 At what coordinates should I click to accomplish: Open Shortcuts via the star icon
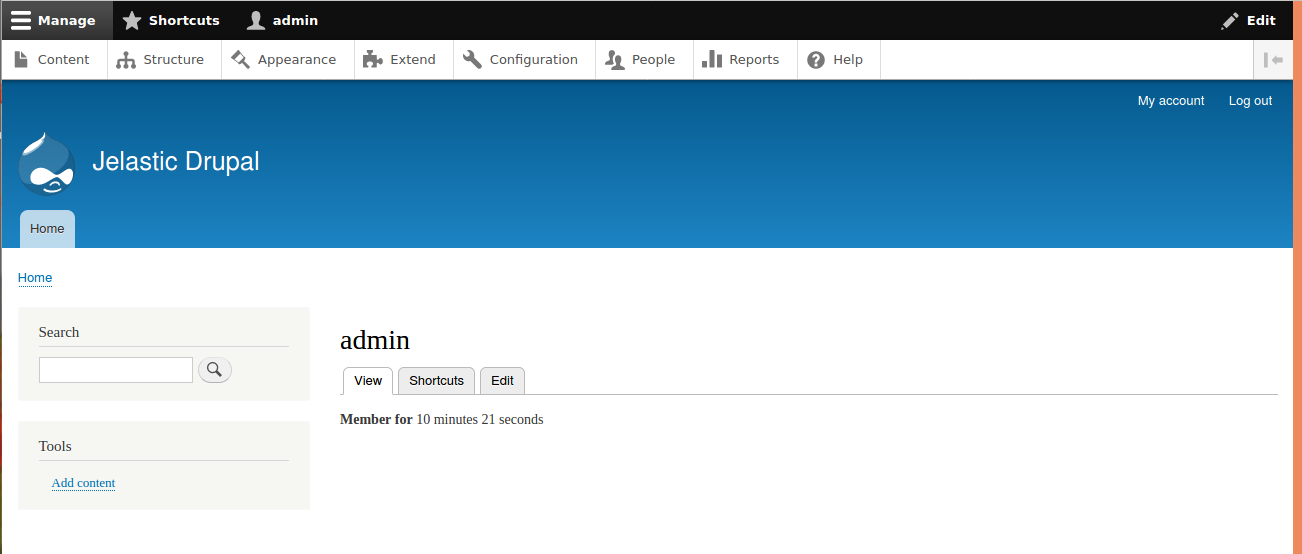click(132, 20)
